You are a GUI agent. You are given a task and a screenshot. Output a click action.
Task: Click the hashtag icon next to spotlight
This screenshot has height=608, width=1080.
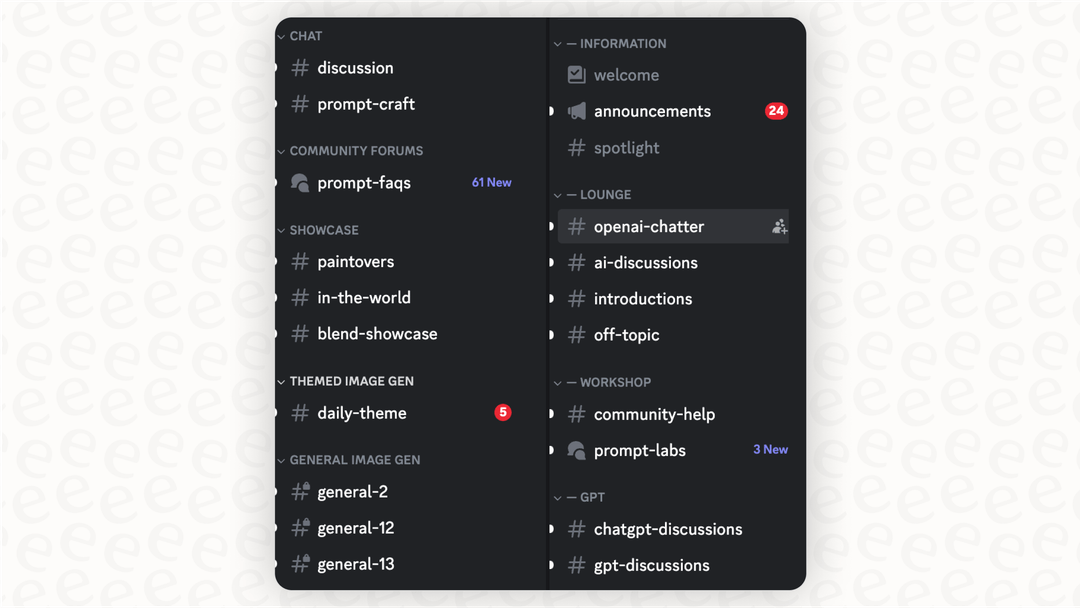click(577, 148)
